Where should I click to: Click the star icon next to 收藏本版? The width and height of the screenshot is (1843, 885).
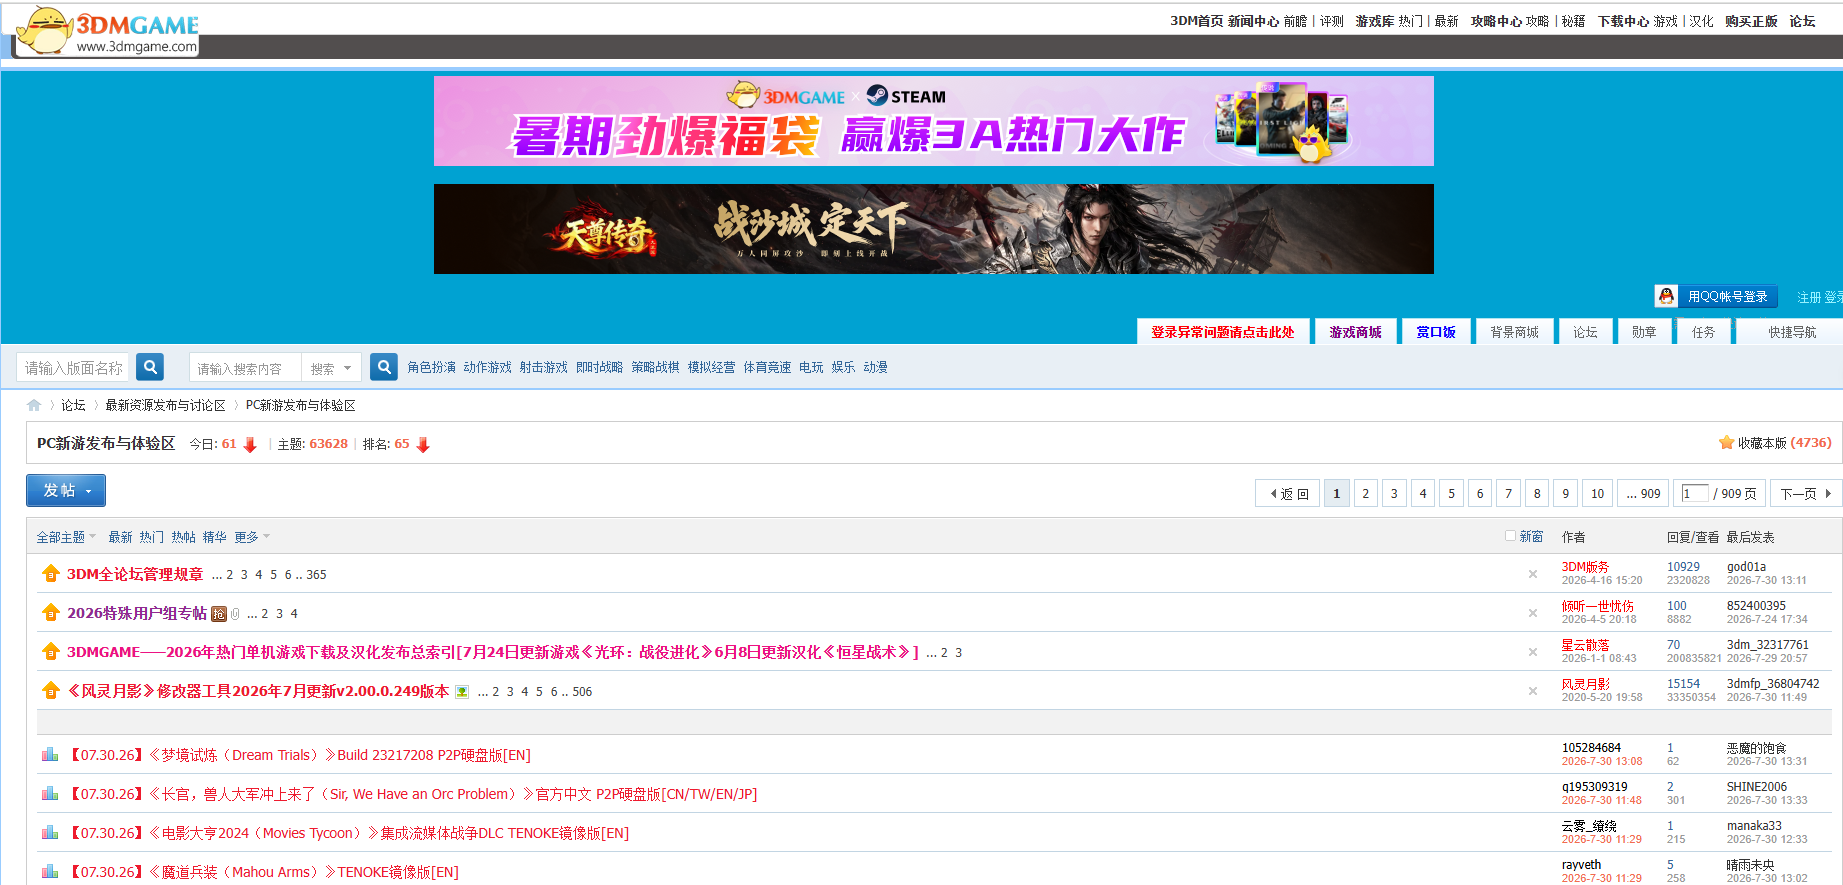(1726, 443)
